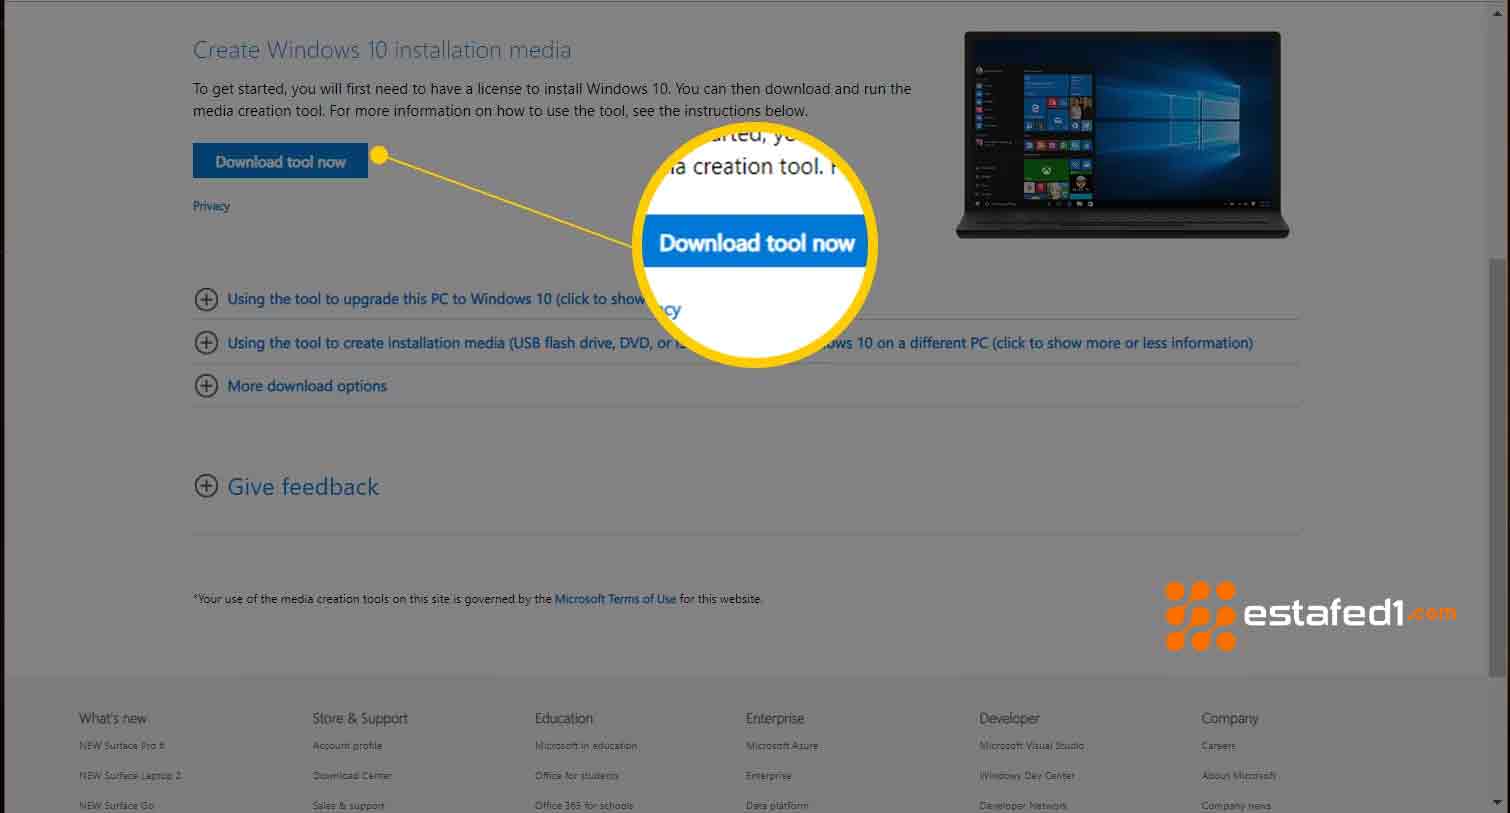Open the Give feedback plus icon
The width and height of the screenshot is (1510, 813).
[x=206, y=487]
